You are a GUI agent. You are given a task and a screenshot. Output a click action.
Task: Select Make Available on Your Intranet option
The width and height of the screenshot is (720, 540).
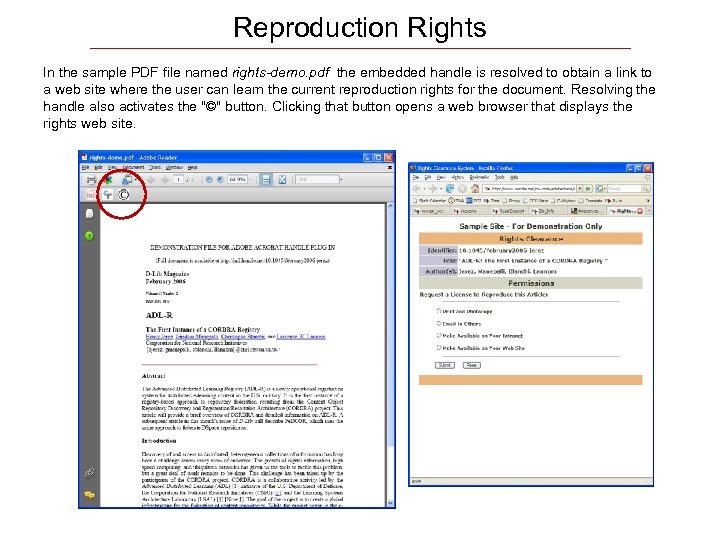pos(439,335)
